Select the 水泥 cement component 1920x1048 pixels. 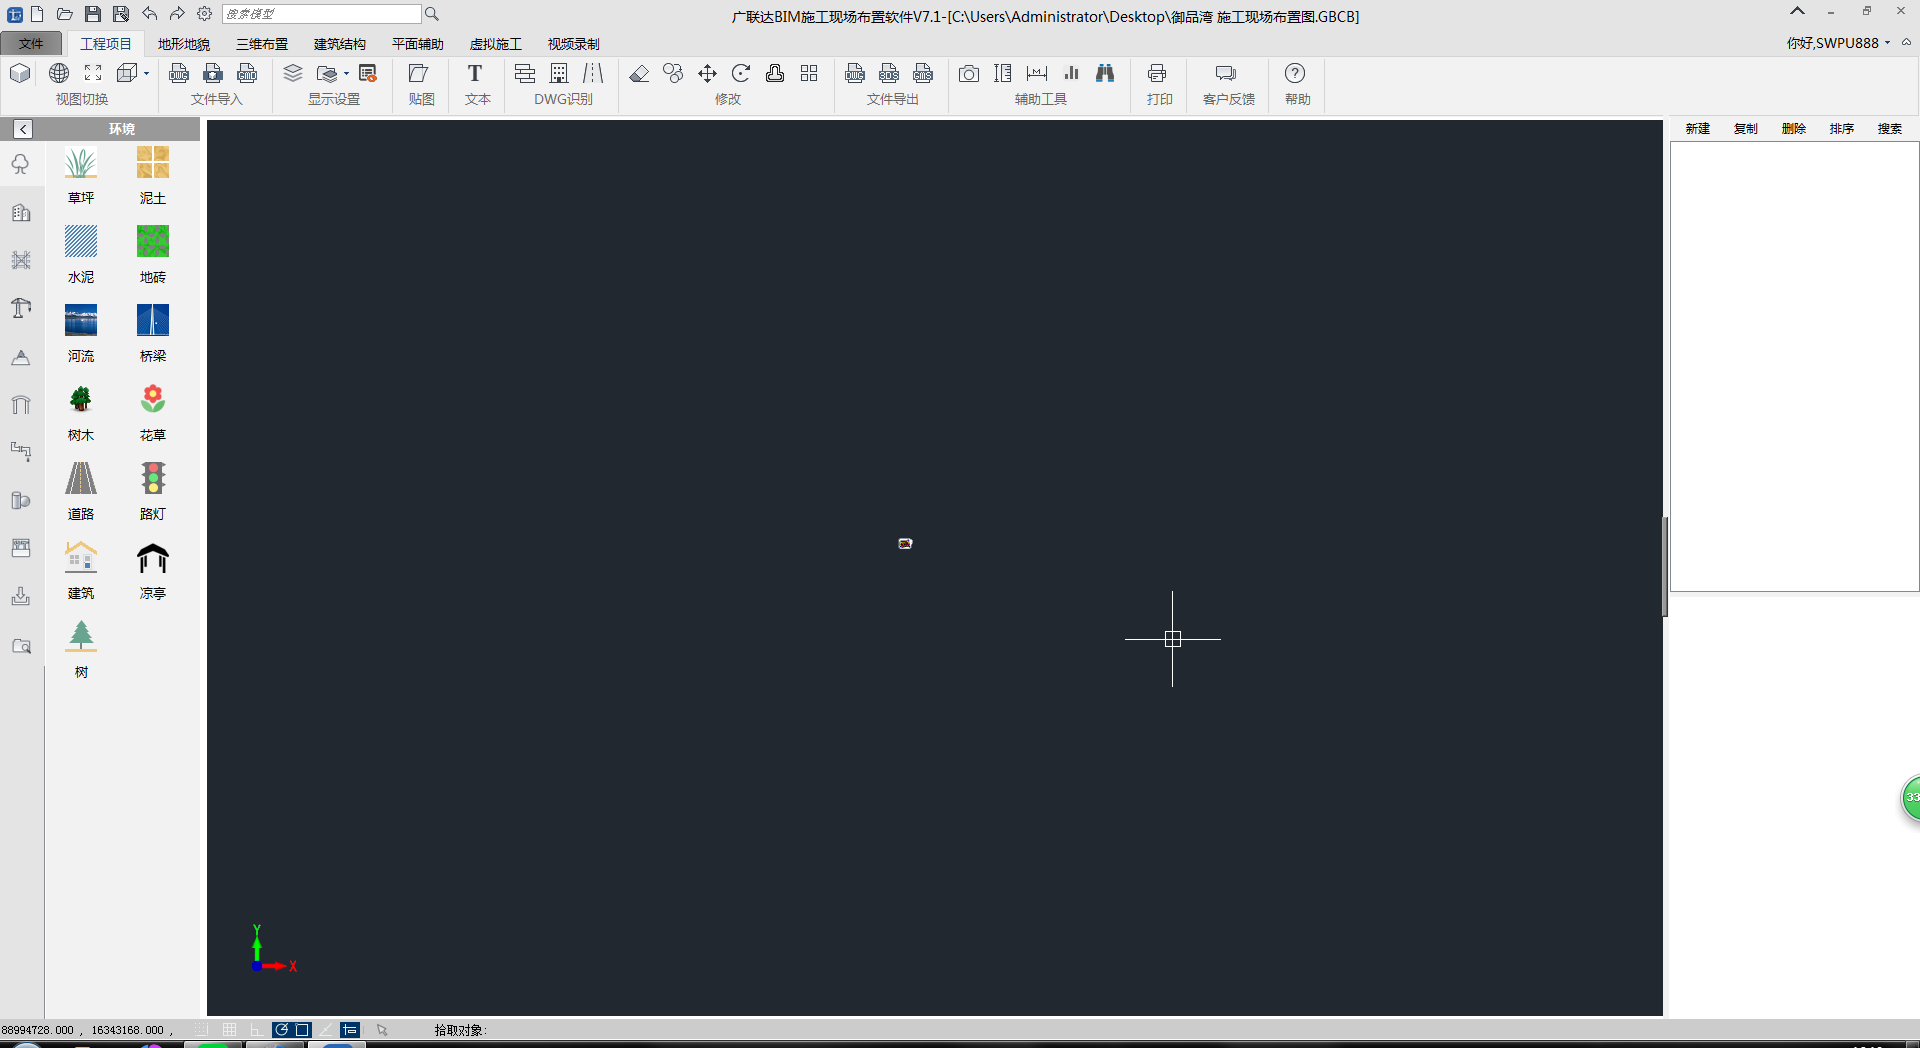click(81, 255)
